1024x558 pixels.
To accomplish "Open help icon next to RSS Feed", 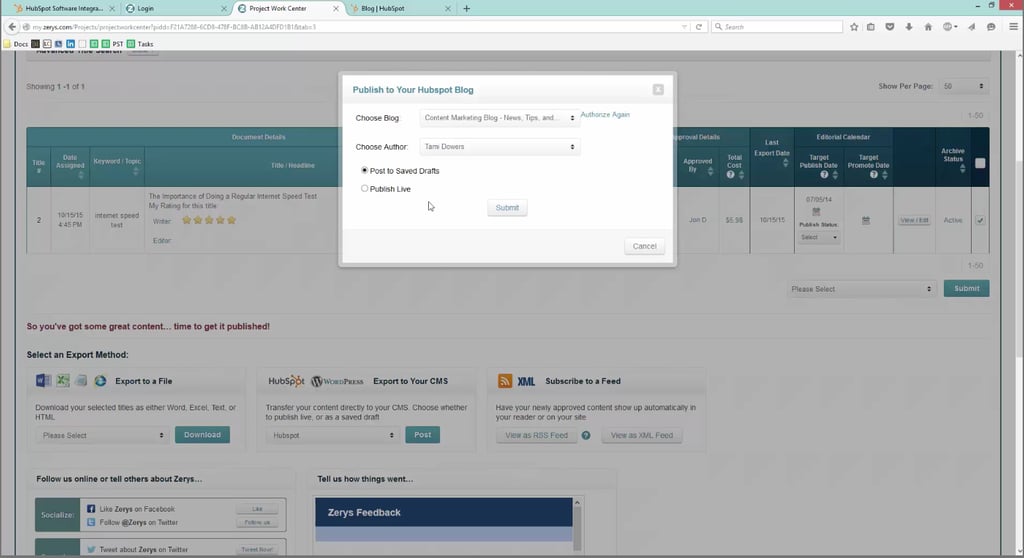I will point(586,435).
